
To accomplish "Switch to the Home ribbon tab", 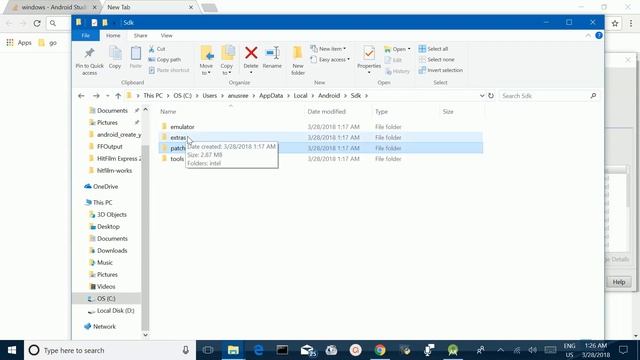I will (x=113, y=36).
